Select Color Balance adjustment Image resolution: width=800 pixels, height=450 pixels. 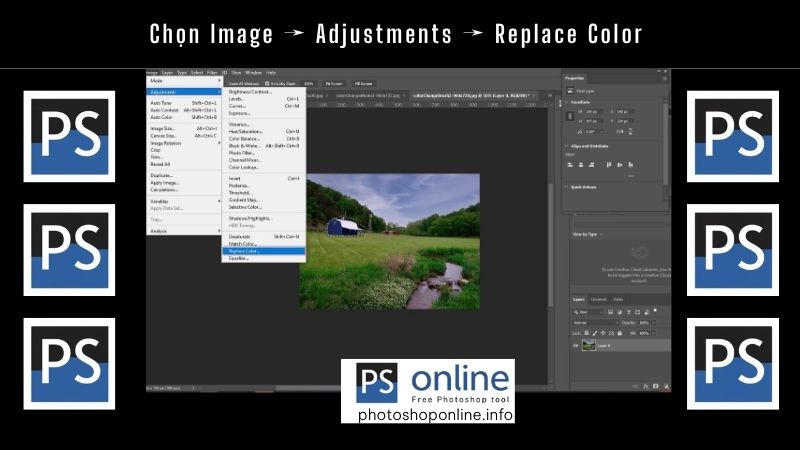[264, 139]
